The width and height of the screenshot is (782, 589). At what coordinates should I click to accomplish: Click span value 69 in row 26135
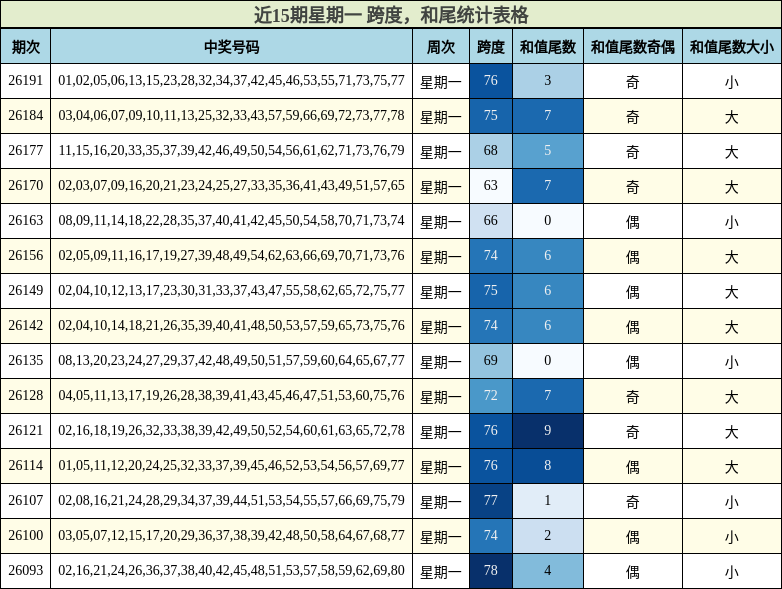[x=491, y=361]
